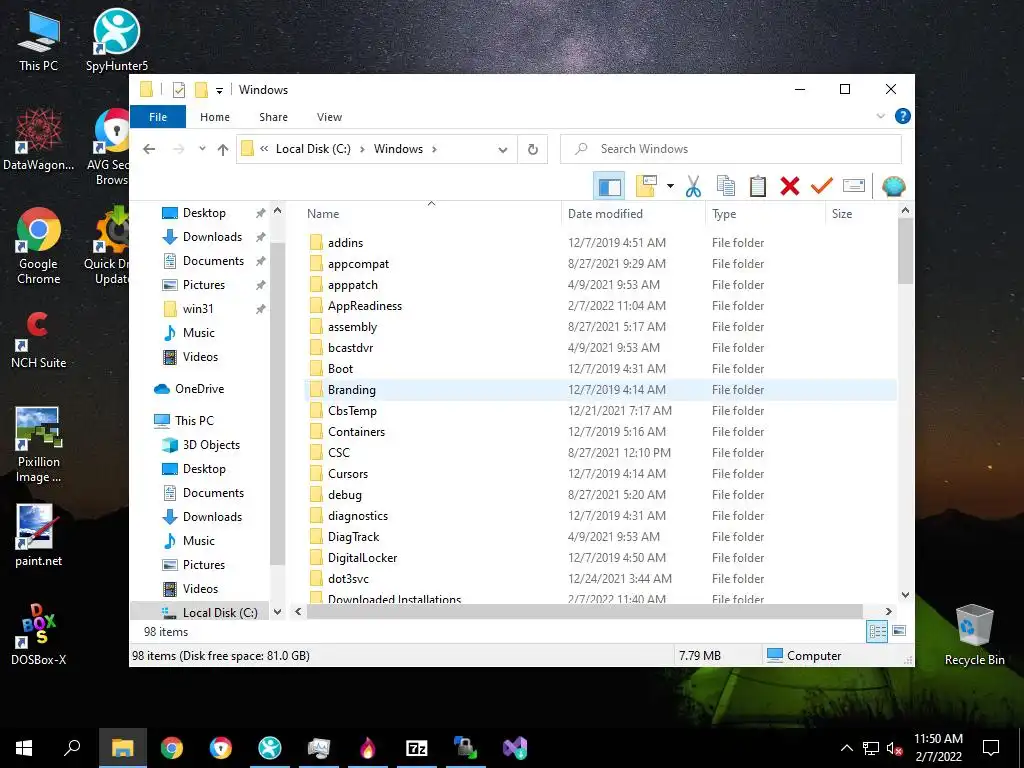Sort by Date modified column header

pos(633,214)
